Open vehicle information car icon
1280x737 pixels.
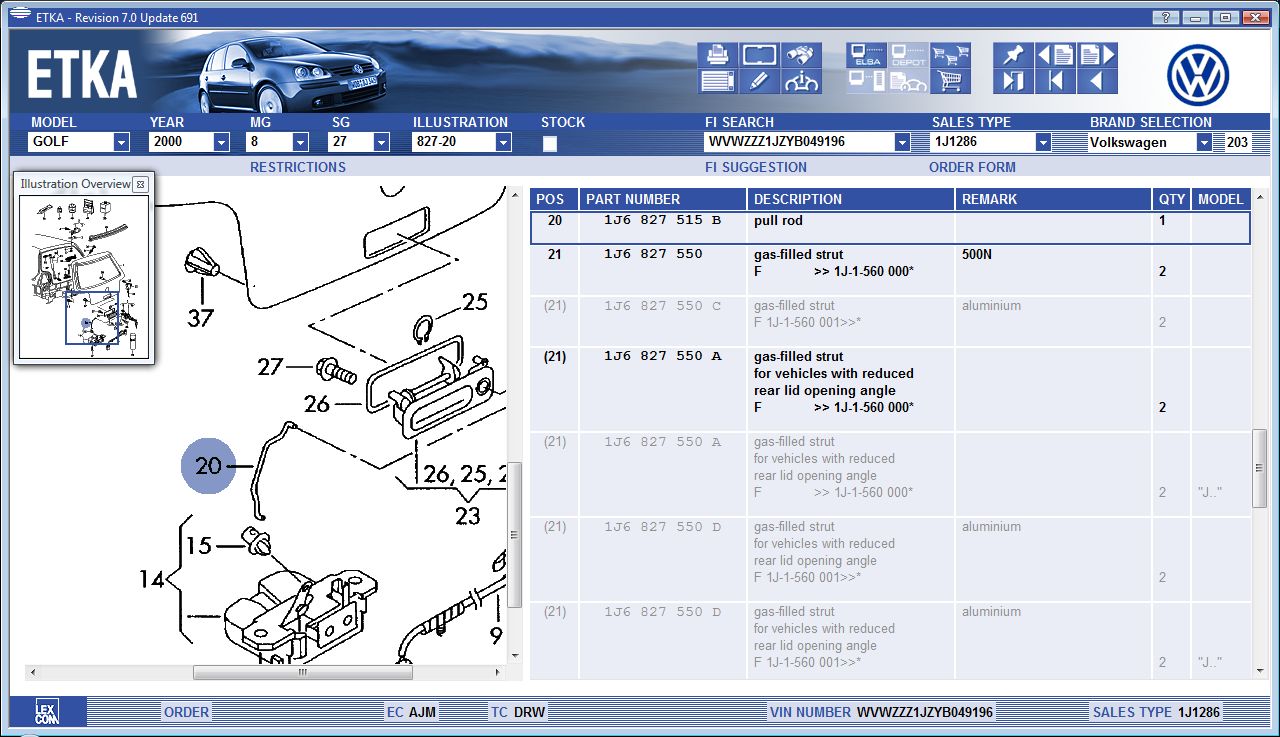pyautogui.click(x=802, y=82)
